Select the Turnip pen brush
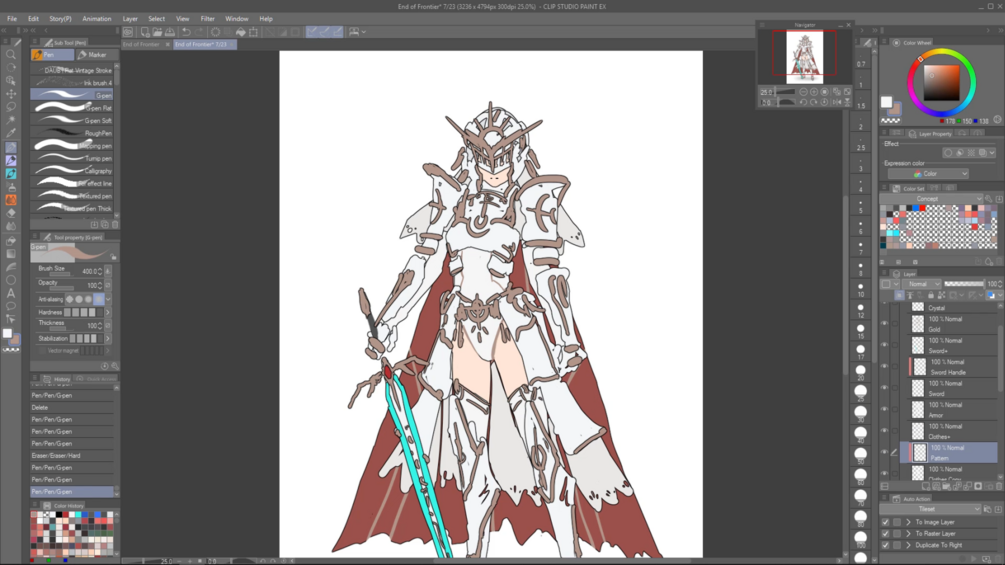 coord(72,158)
